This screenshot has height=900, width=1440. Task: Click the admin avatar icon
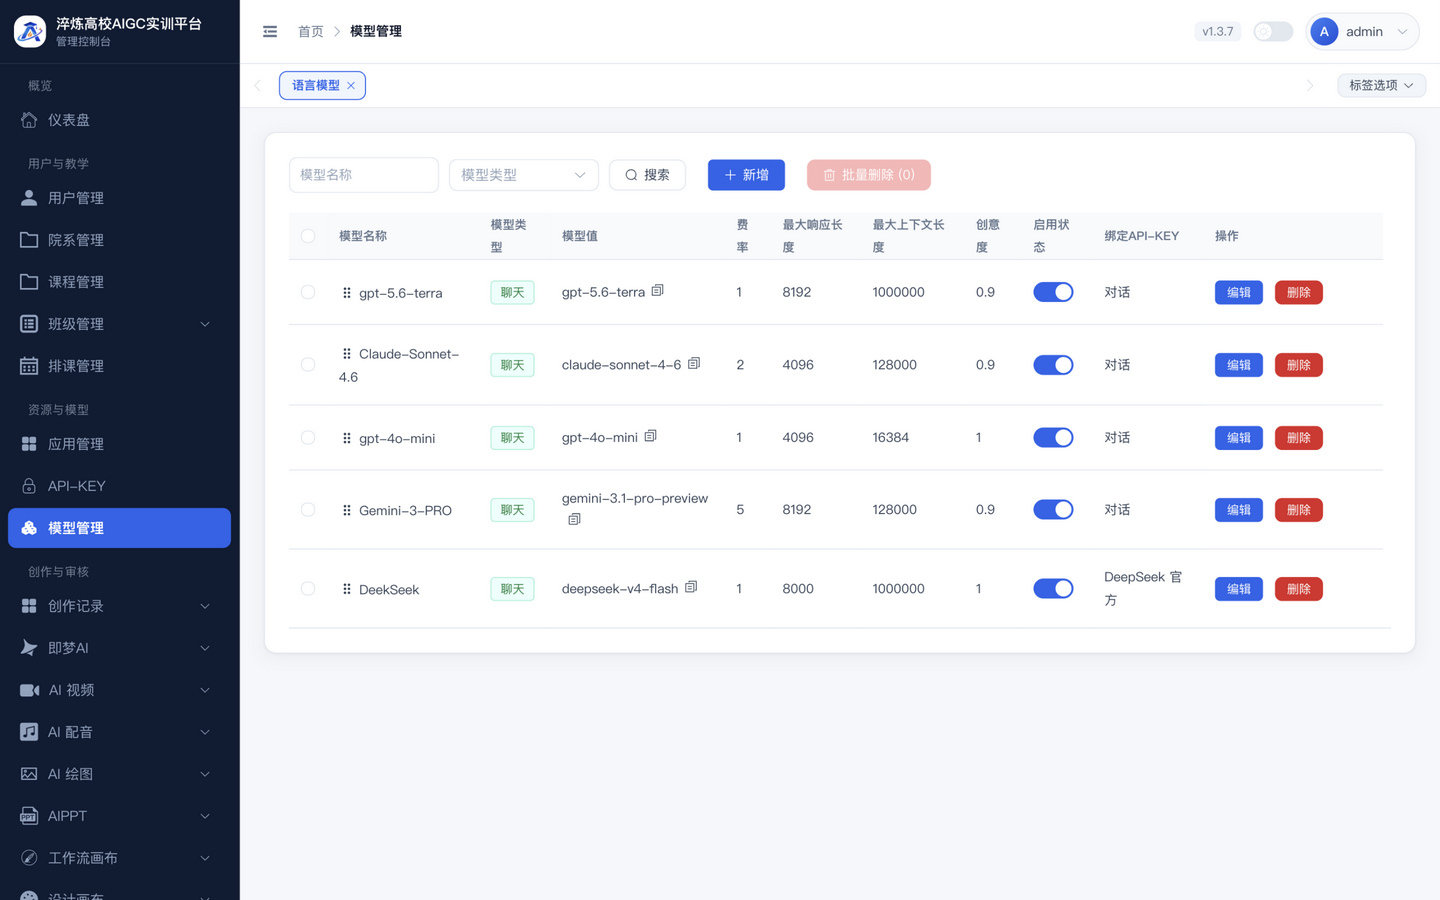pos(1324,32)
